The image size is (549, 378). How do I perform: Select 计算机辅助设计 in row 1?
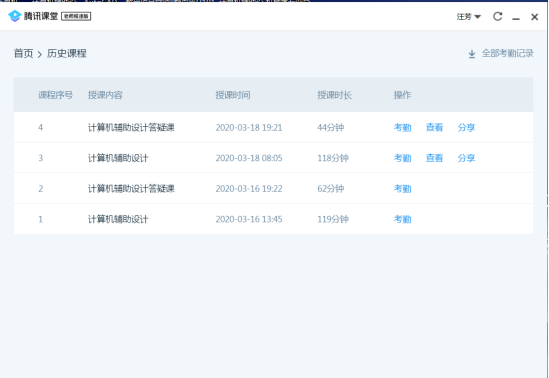click(118, 219)
